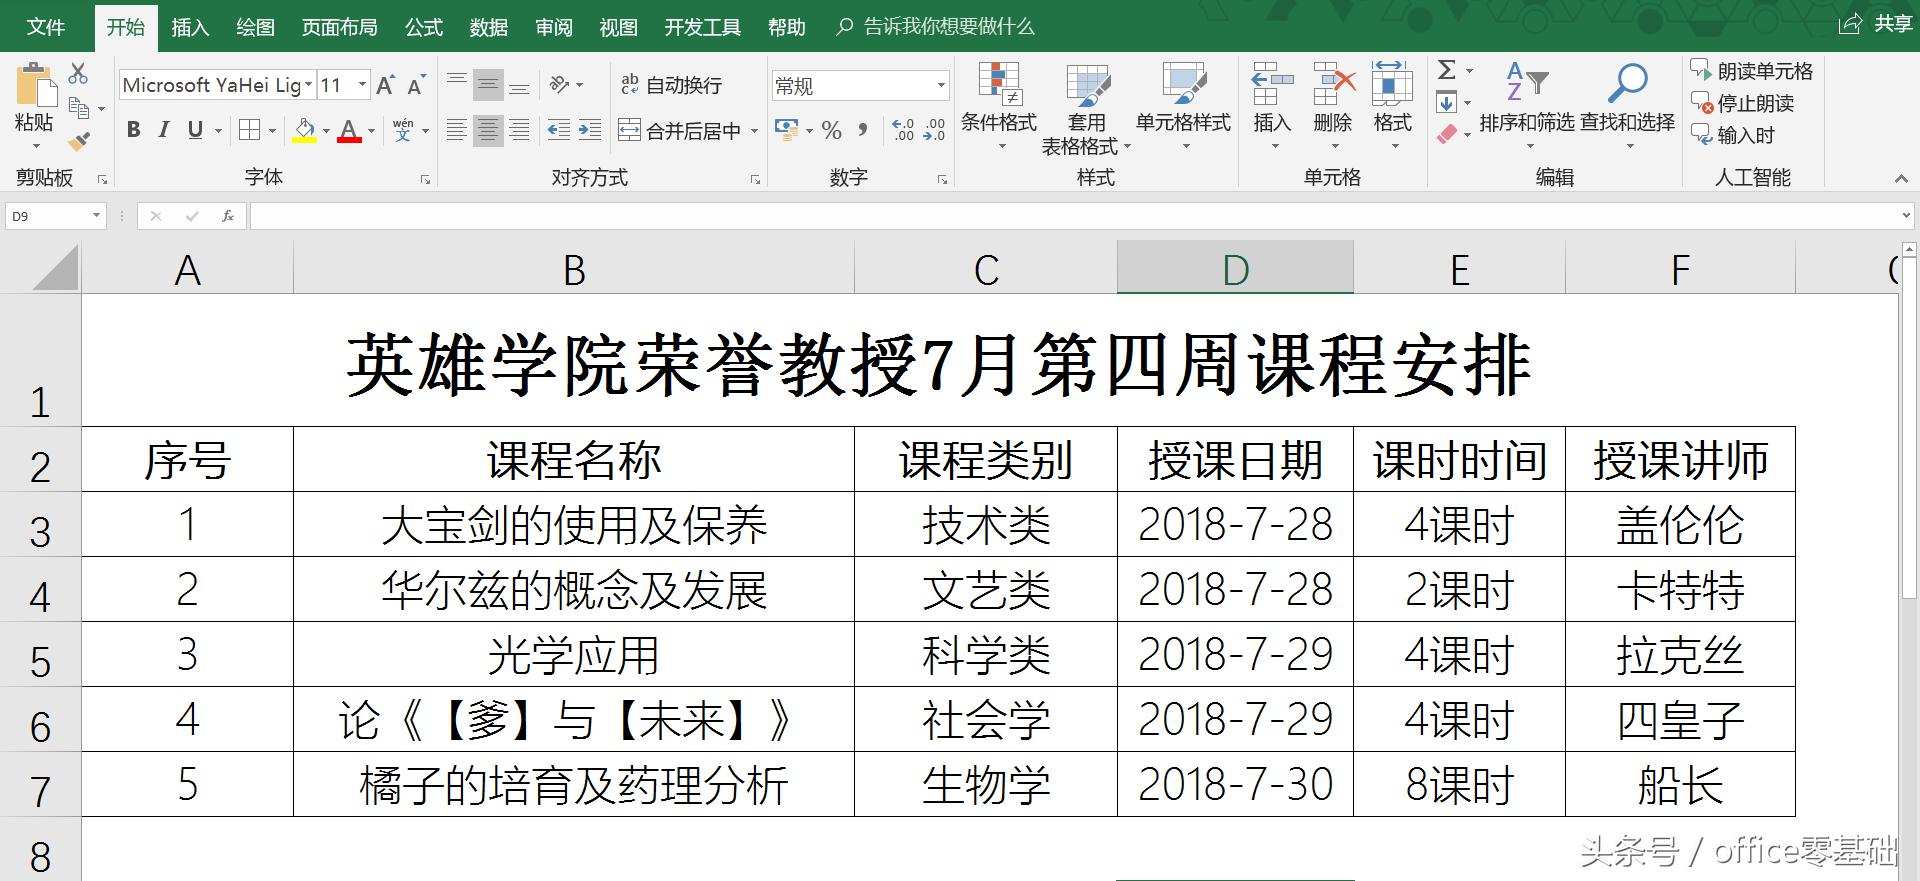Apply accounting number format icon
This screenshot has width=1920, height=881.
coord(787,130)
